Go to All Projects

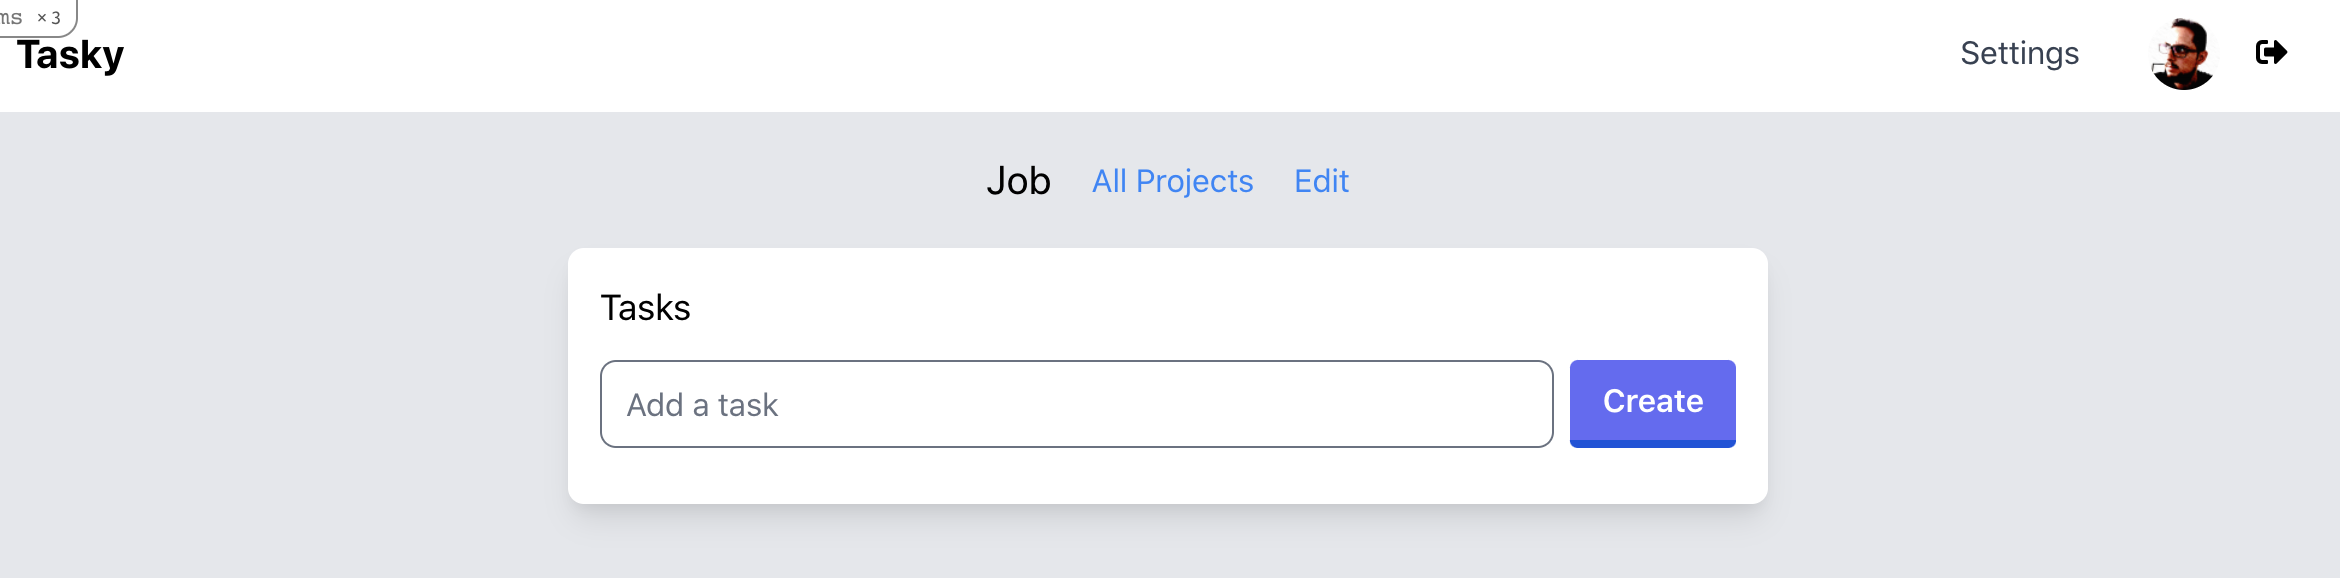point(1172,181)
